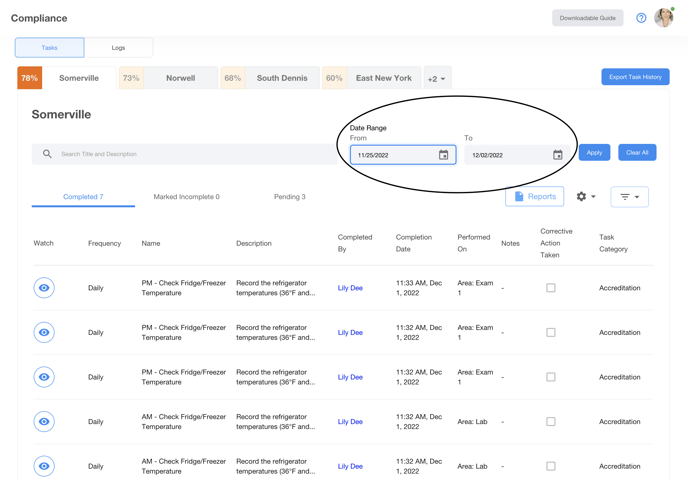The width and height of the screenshot is (688, 481).
Task: Click the 78% Somerville compliance badge
Action: pos(30,78)
